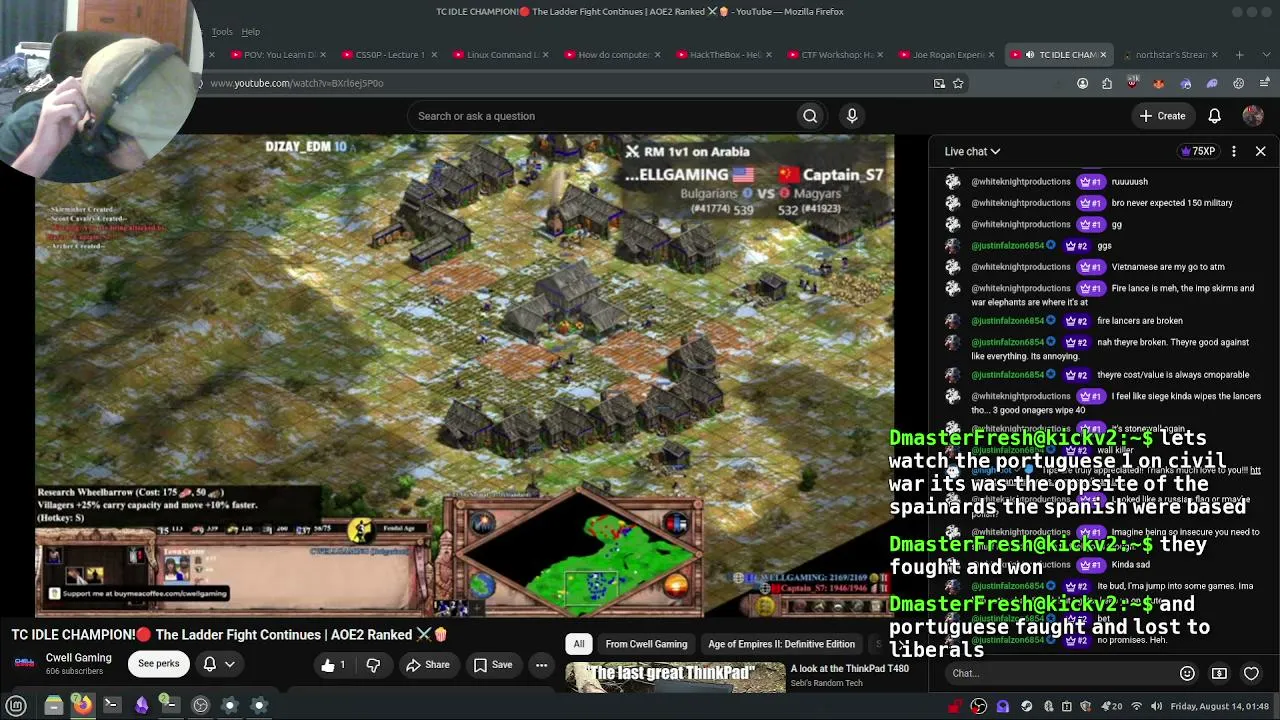This screenshot has width=1280, height=720.
Task: Select 'Age of Empires II: Definitive Edition' chip
Action: (781, 644)
